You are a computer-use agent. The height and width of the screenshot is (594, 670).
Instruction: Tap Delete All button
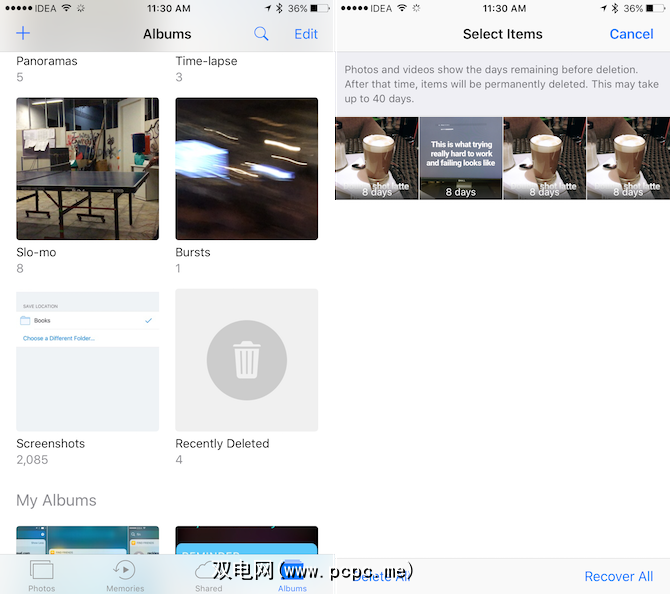382,576
